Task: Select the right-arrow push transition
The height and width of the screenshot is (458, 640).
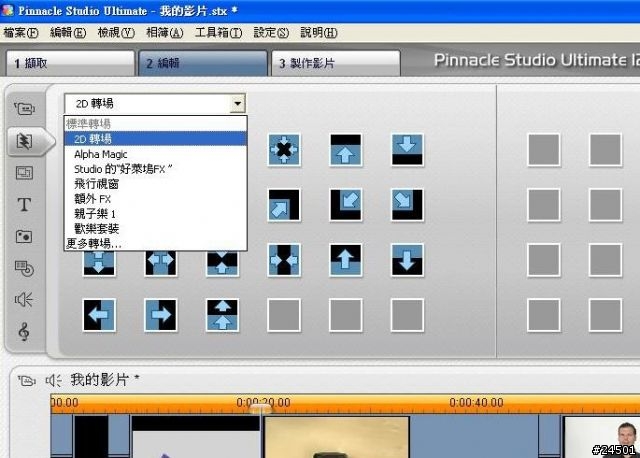Action: tap(161, 315)
